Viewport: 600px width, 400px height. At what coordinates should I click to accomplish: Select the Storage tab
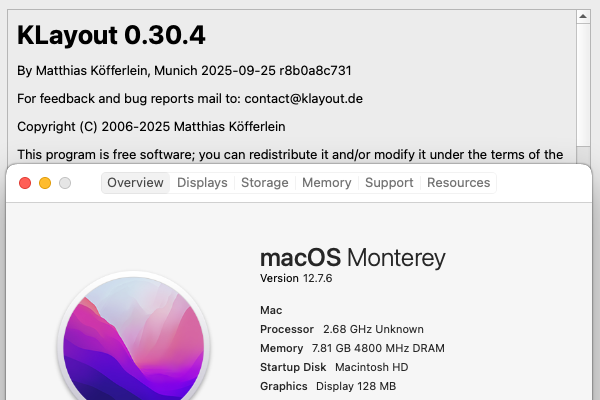pyautogui.click(x=264, y=183)
